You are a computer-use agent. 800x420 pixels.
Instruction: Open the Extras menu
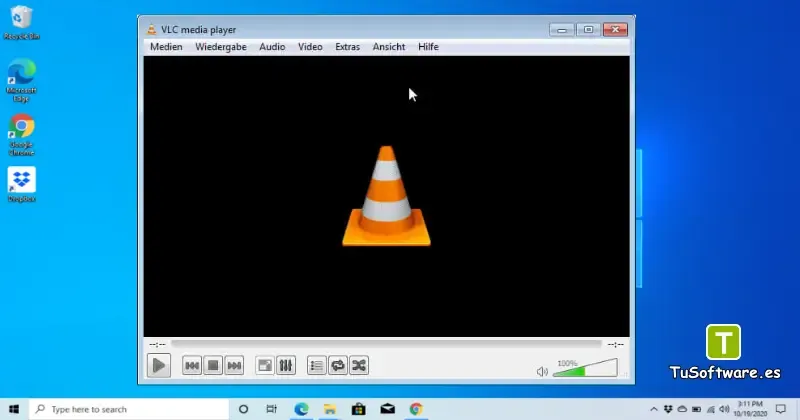point(347,47)
